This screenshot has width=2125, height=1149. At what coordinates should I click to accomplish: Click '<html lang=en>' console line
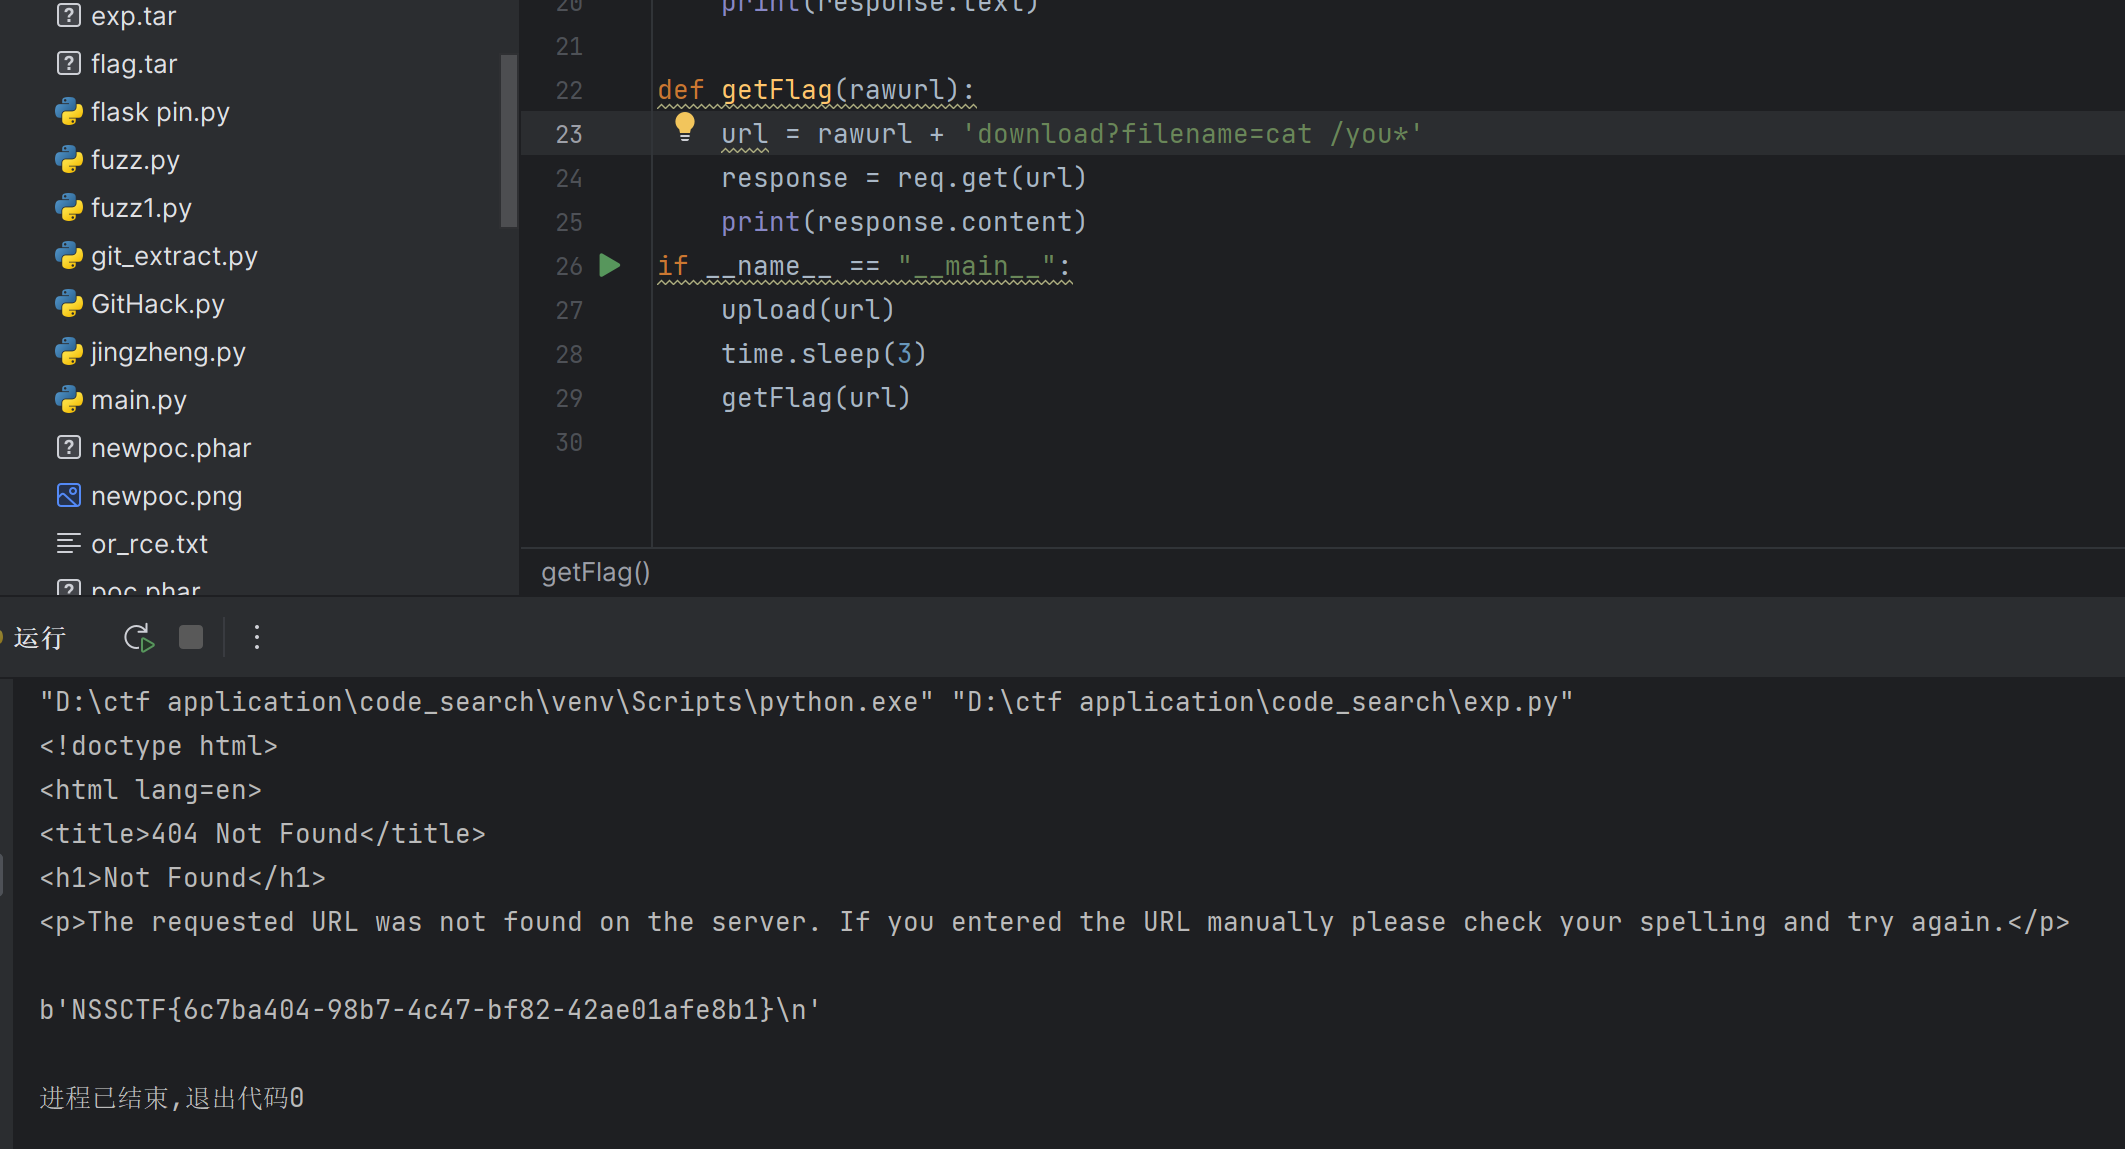coord(150,790)
